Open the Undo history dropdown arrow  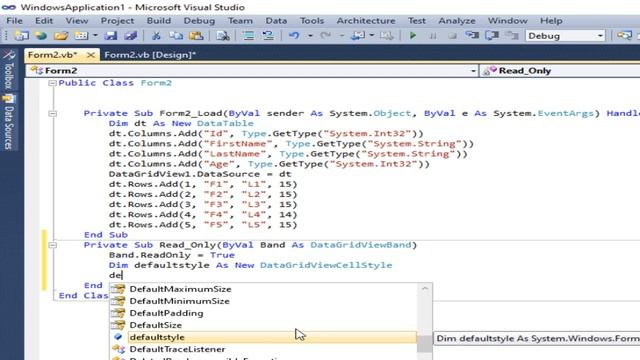pyautogui.click(x=310, y=36)
